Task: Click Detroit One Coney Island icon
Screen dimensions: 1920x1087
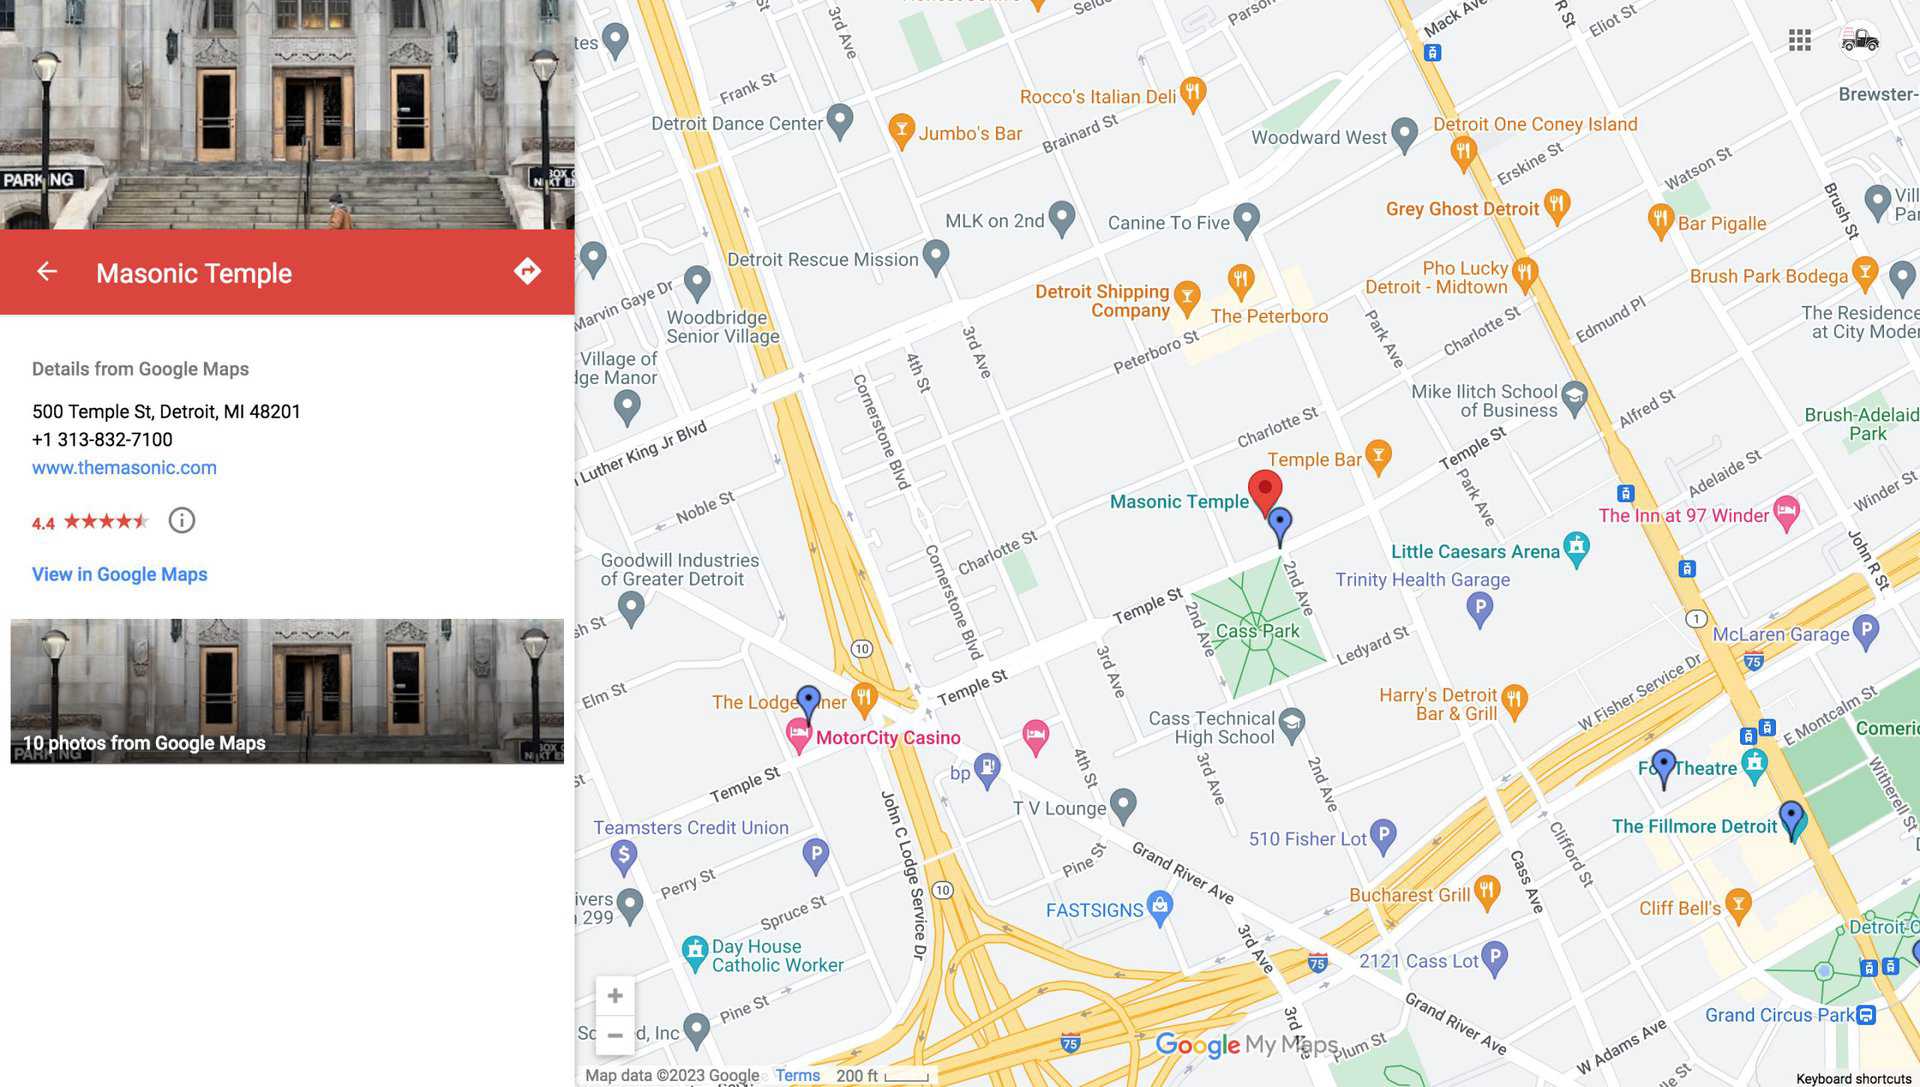Action: point(1463,152)
